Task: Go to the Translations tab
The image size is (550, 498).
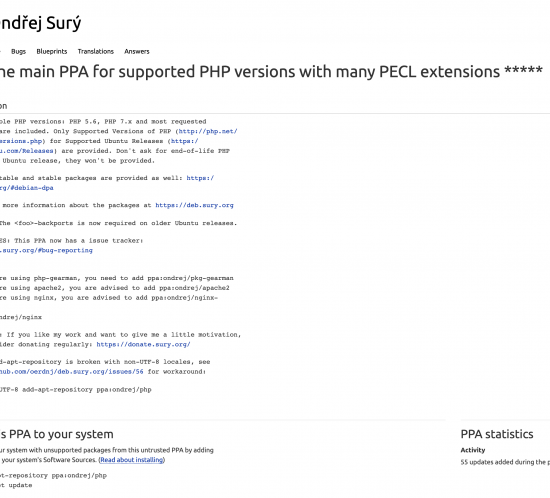Action: pyautogui.click(x=96, y=52)
